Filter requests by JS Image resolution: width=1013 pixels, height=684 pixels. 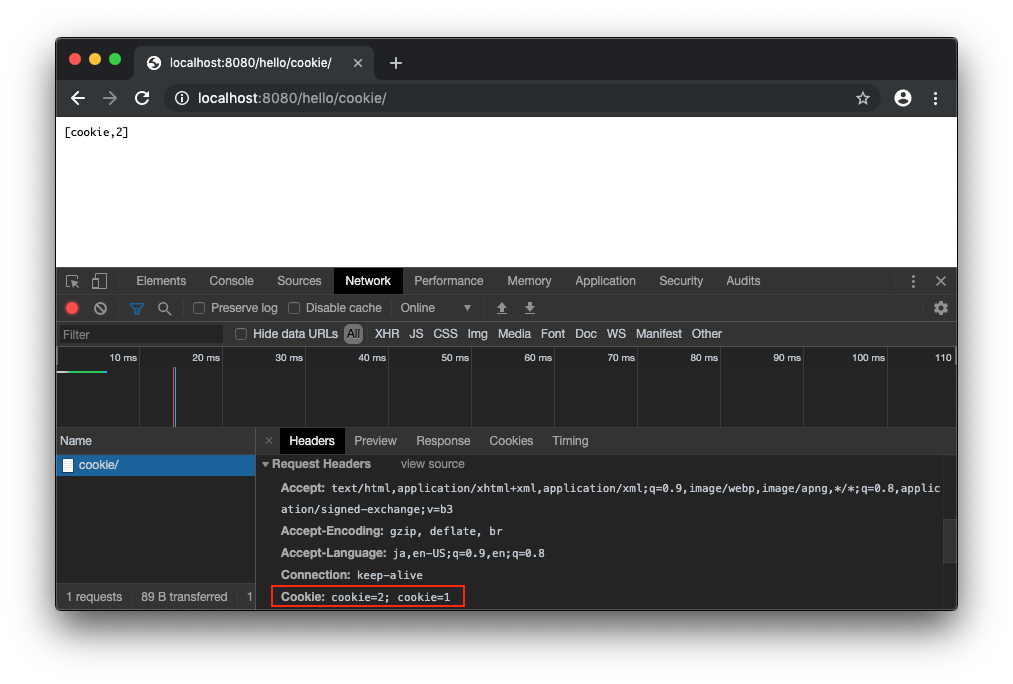[416, 334]
